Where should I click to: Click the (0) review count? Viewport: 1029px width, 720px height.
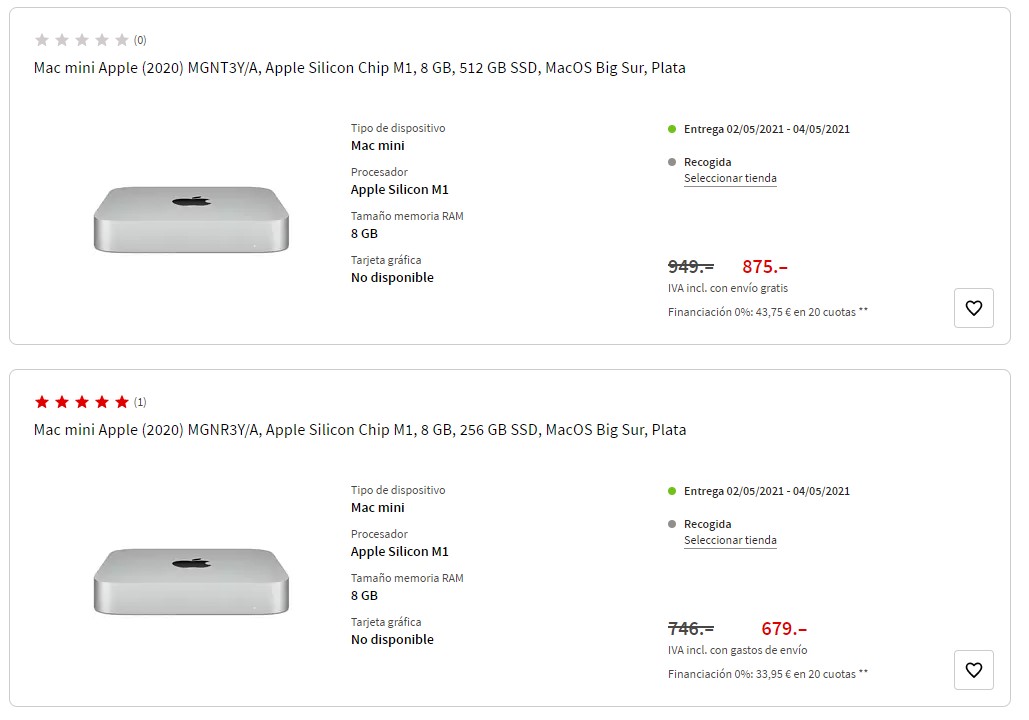140,40
